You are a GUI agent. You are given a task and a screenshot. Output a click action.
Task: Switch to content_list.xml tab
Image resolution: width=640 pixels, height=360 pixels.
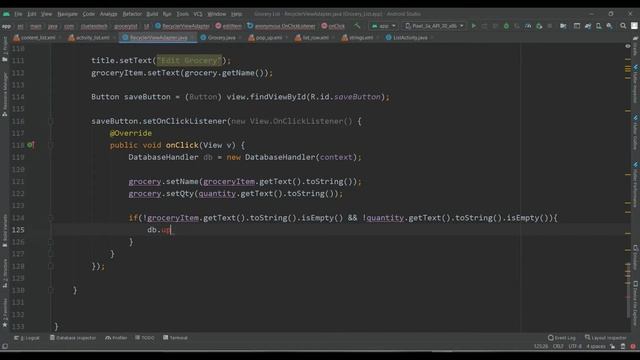pos(37,38)
